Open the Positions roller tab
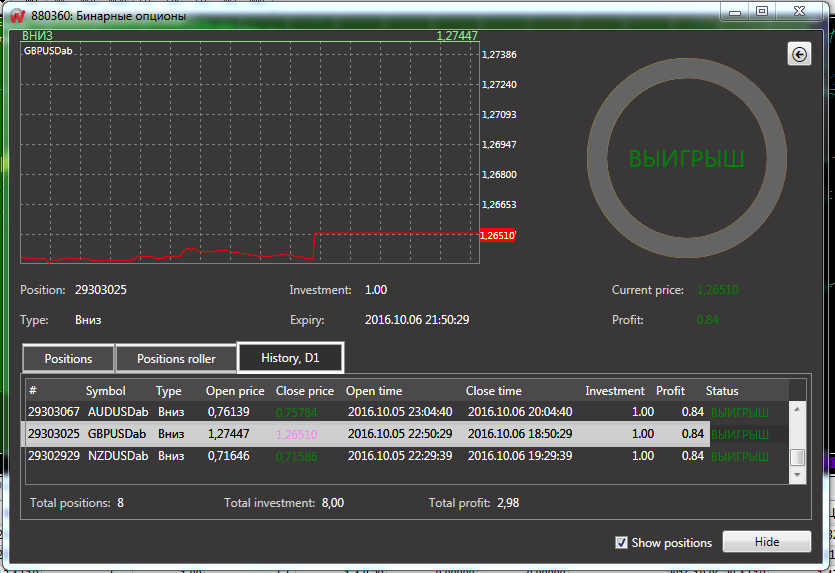Viewport: 835px width, 573px height. coord(176,358)
